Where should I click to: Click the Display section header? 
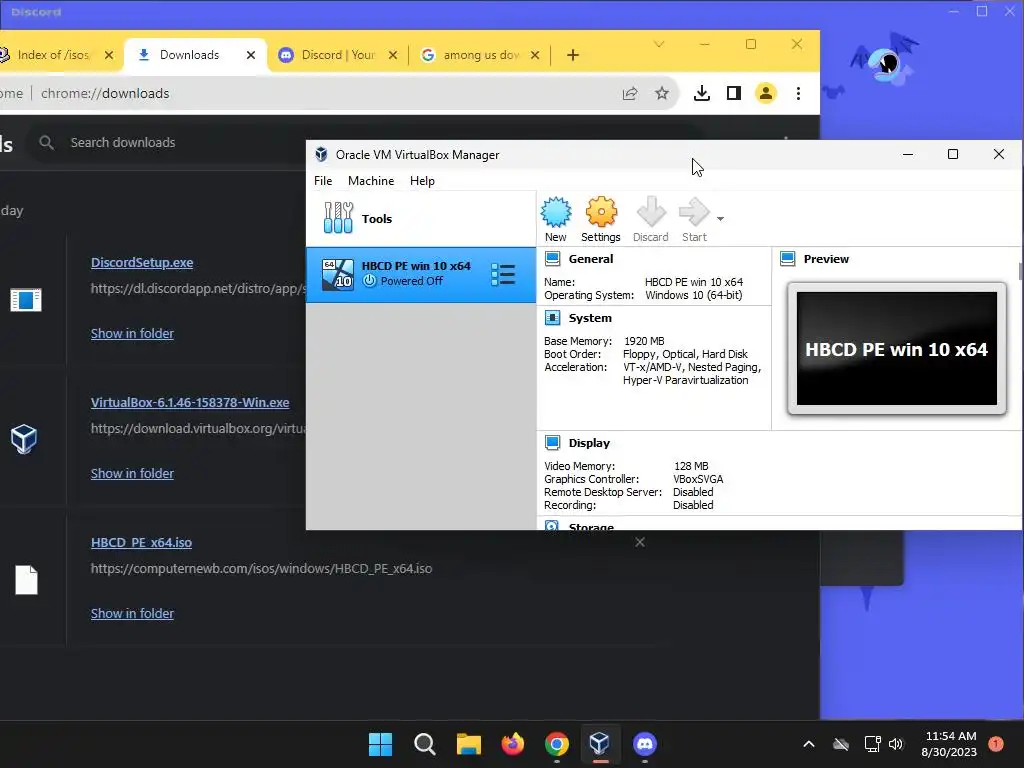[589, 443]
